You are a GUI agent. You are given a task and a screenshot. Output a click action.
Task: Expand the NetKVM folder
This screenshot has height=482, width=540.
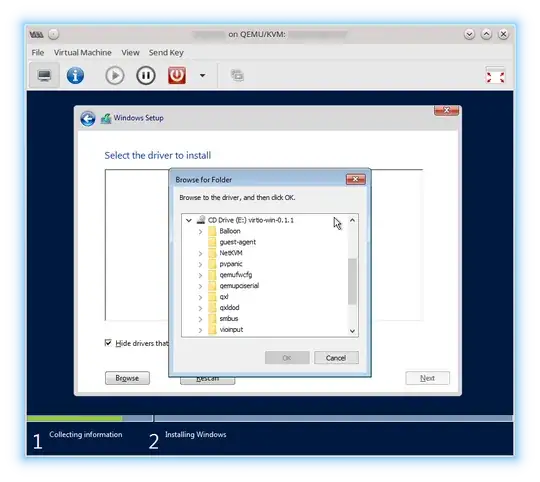(x=200, y=254)
